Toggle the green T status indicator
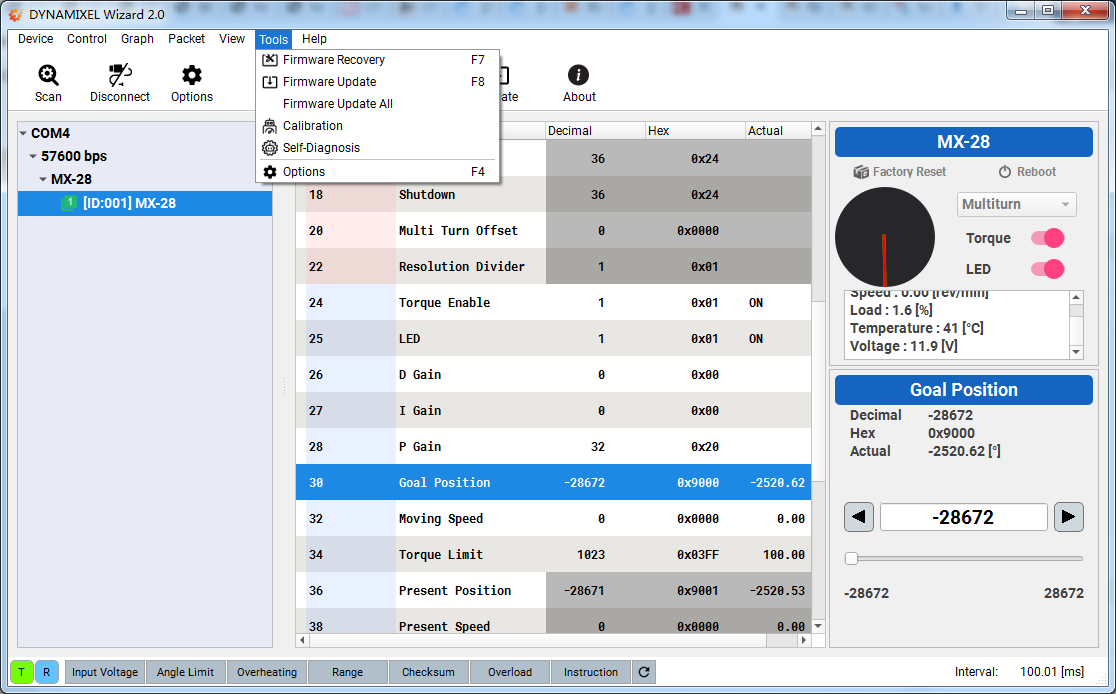 [22, 672]
